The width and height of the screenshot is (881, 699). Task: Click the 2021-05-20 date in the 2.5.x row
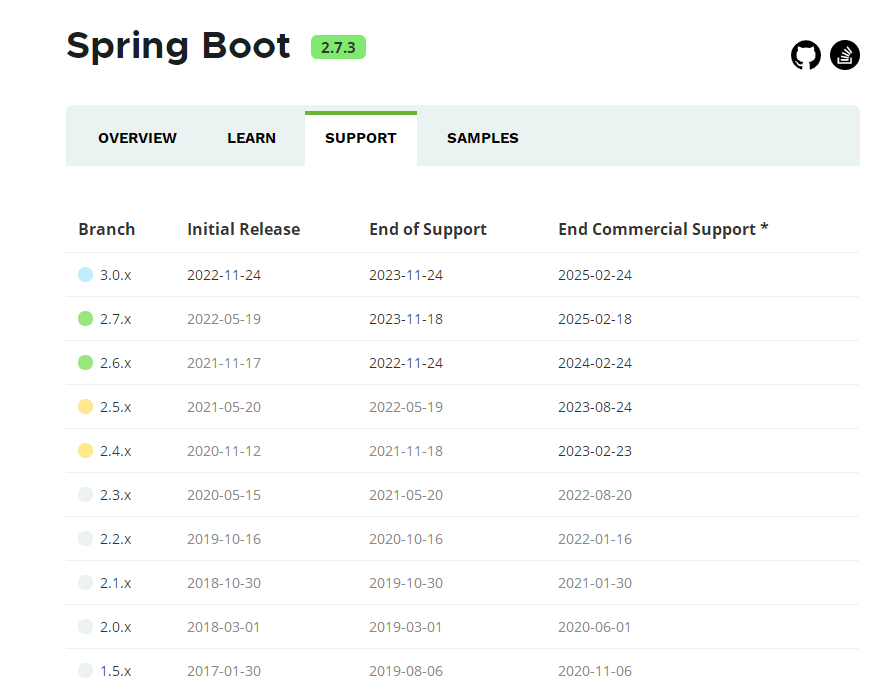[x=224, y=407]
